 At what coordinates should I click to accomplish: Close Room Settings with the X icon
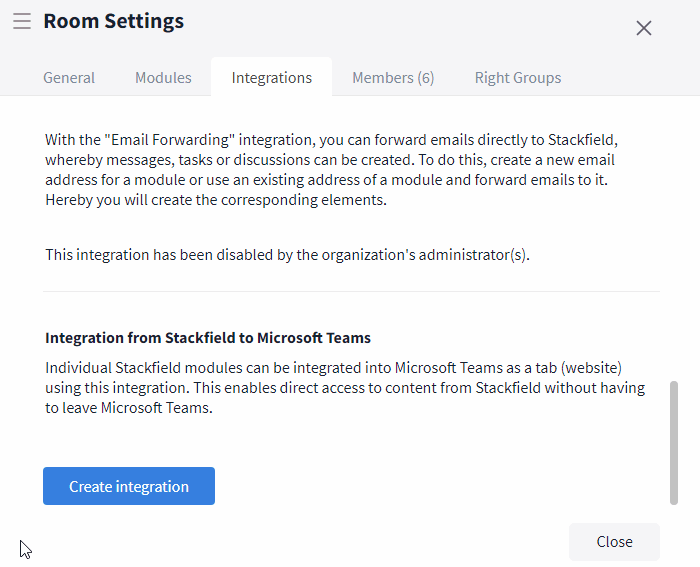[643, 28]
